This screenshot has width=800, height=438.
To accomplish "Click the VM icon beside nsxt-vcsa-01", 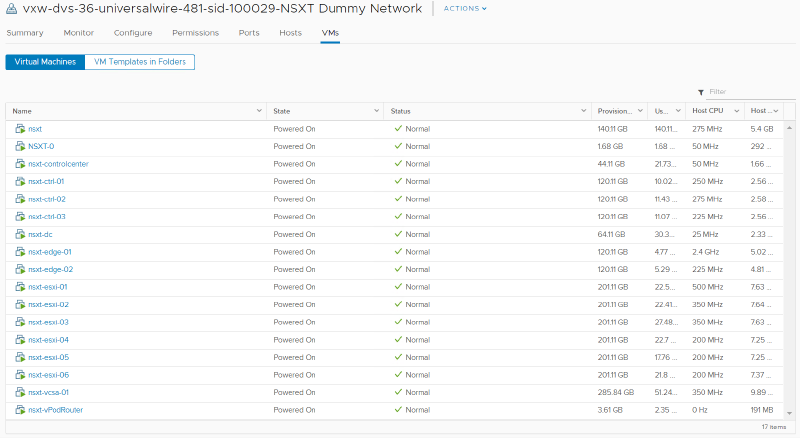I will click(x=20, y=392).
